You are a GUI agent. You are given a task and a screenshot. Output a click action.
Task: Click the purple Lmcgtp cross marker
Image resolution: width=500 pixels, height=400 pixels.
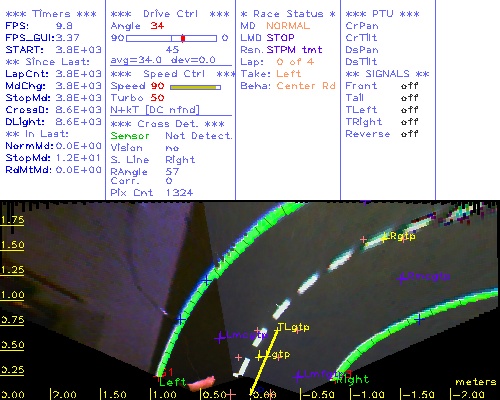220,338
